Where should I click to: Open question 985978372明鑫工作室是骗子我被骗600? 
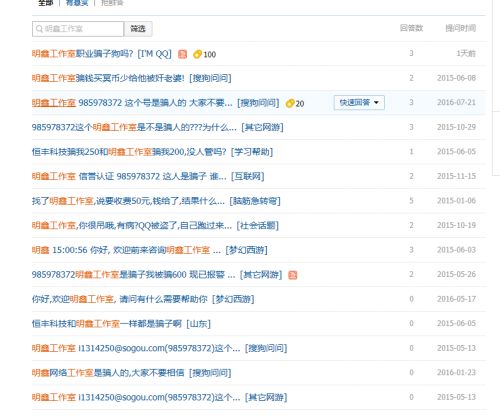(x=133, y=275)
